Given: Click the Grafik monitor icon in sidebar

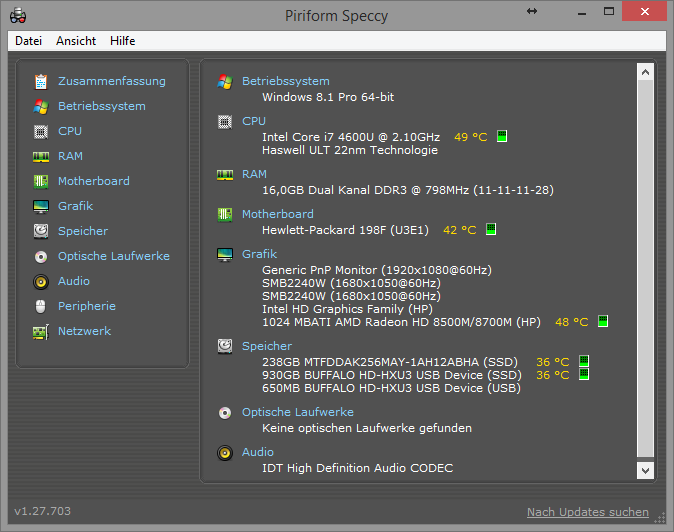Looking at the screenshot, I should click(x=41, y=207).
